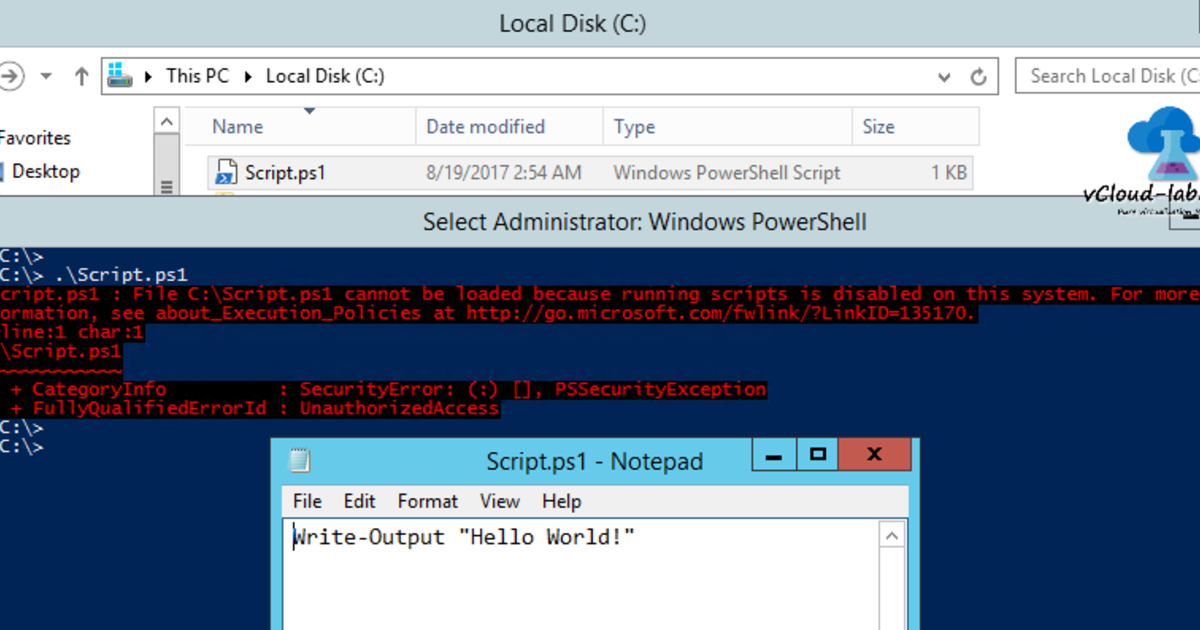Image resolution: width=1200 pixels, height=630 pixels.
Task: Open the Format menu in Notepad
Action: pos(427,501)
